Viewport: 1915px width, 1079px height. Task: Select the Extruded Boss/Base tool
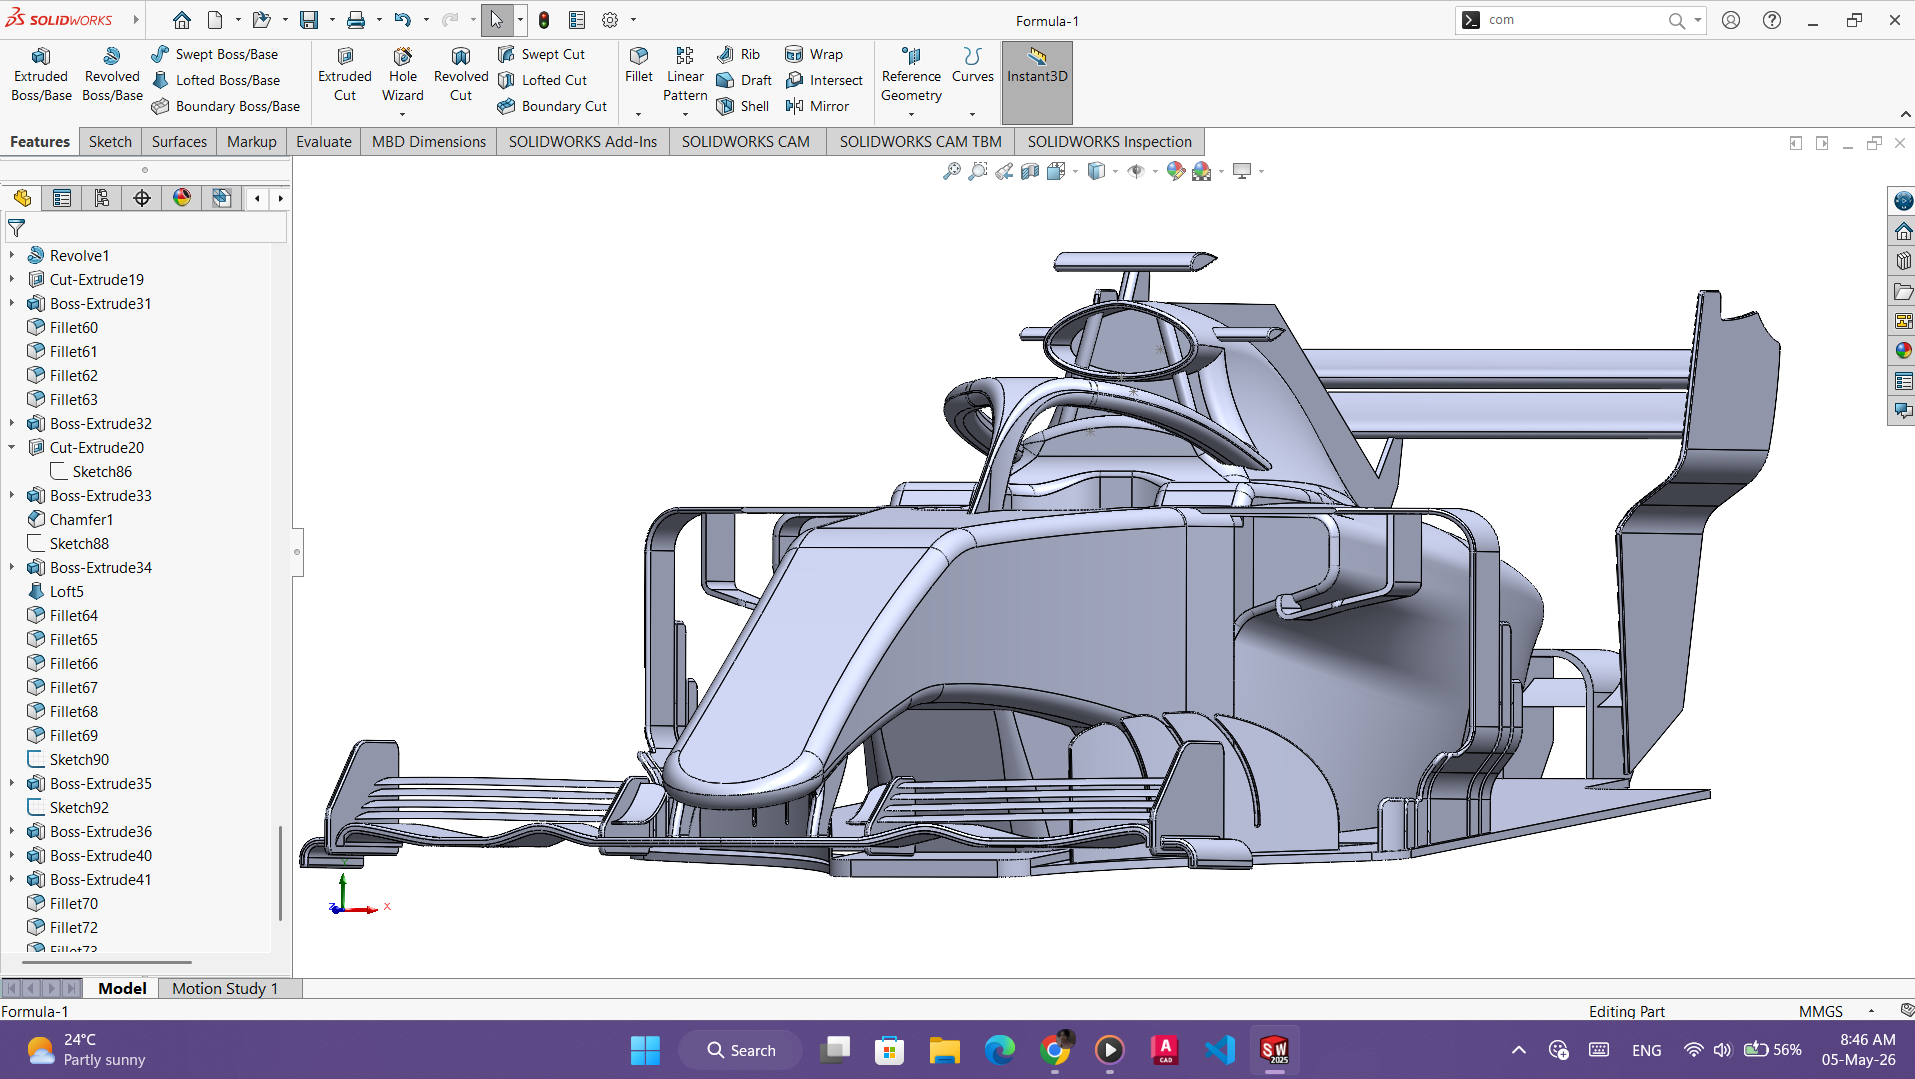(41, 75)
